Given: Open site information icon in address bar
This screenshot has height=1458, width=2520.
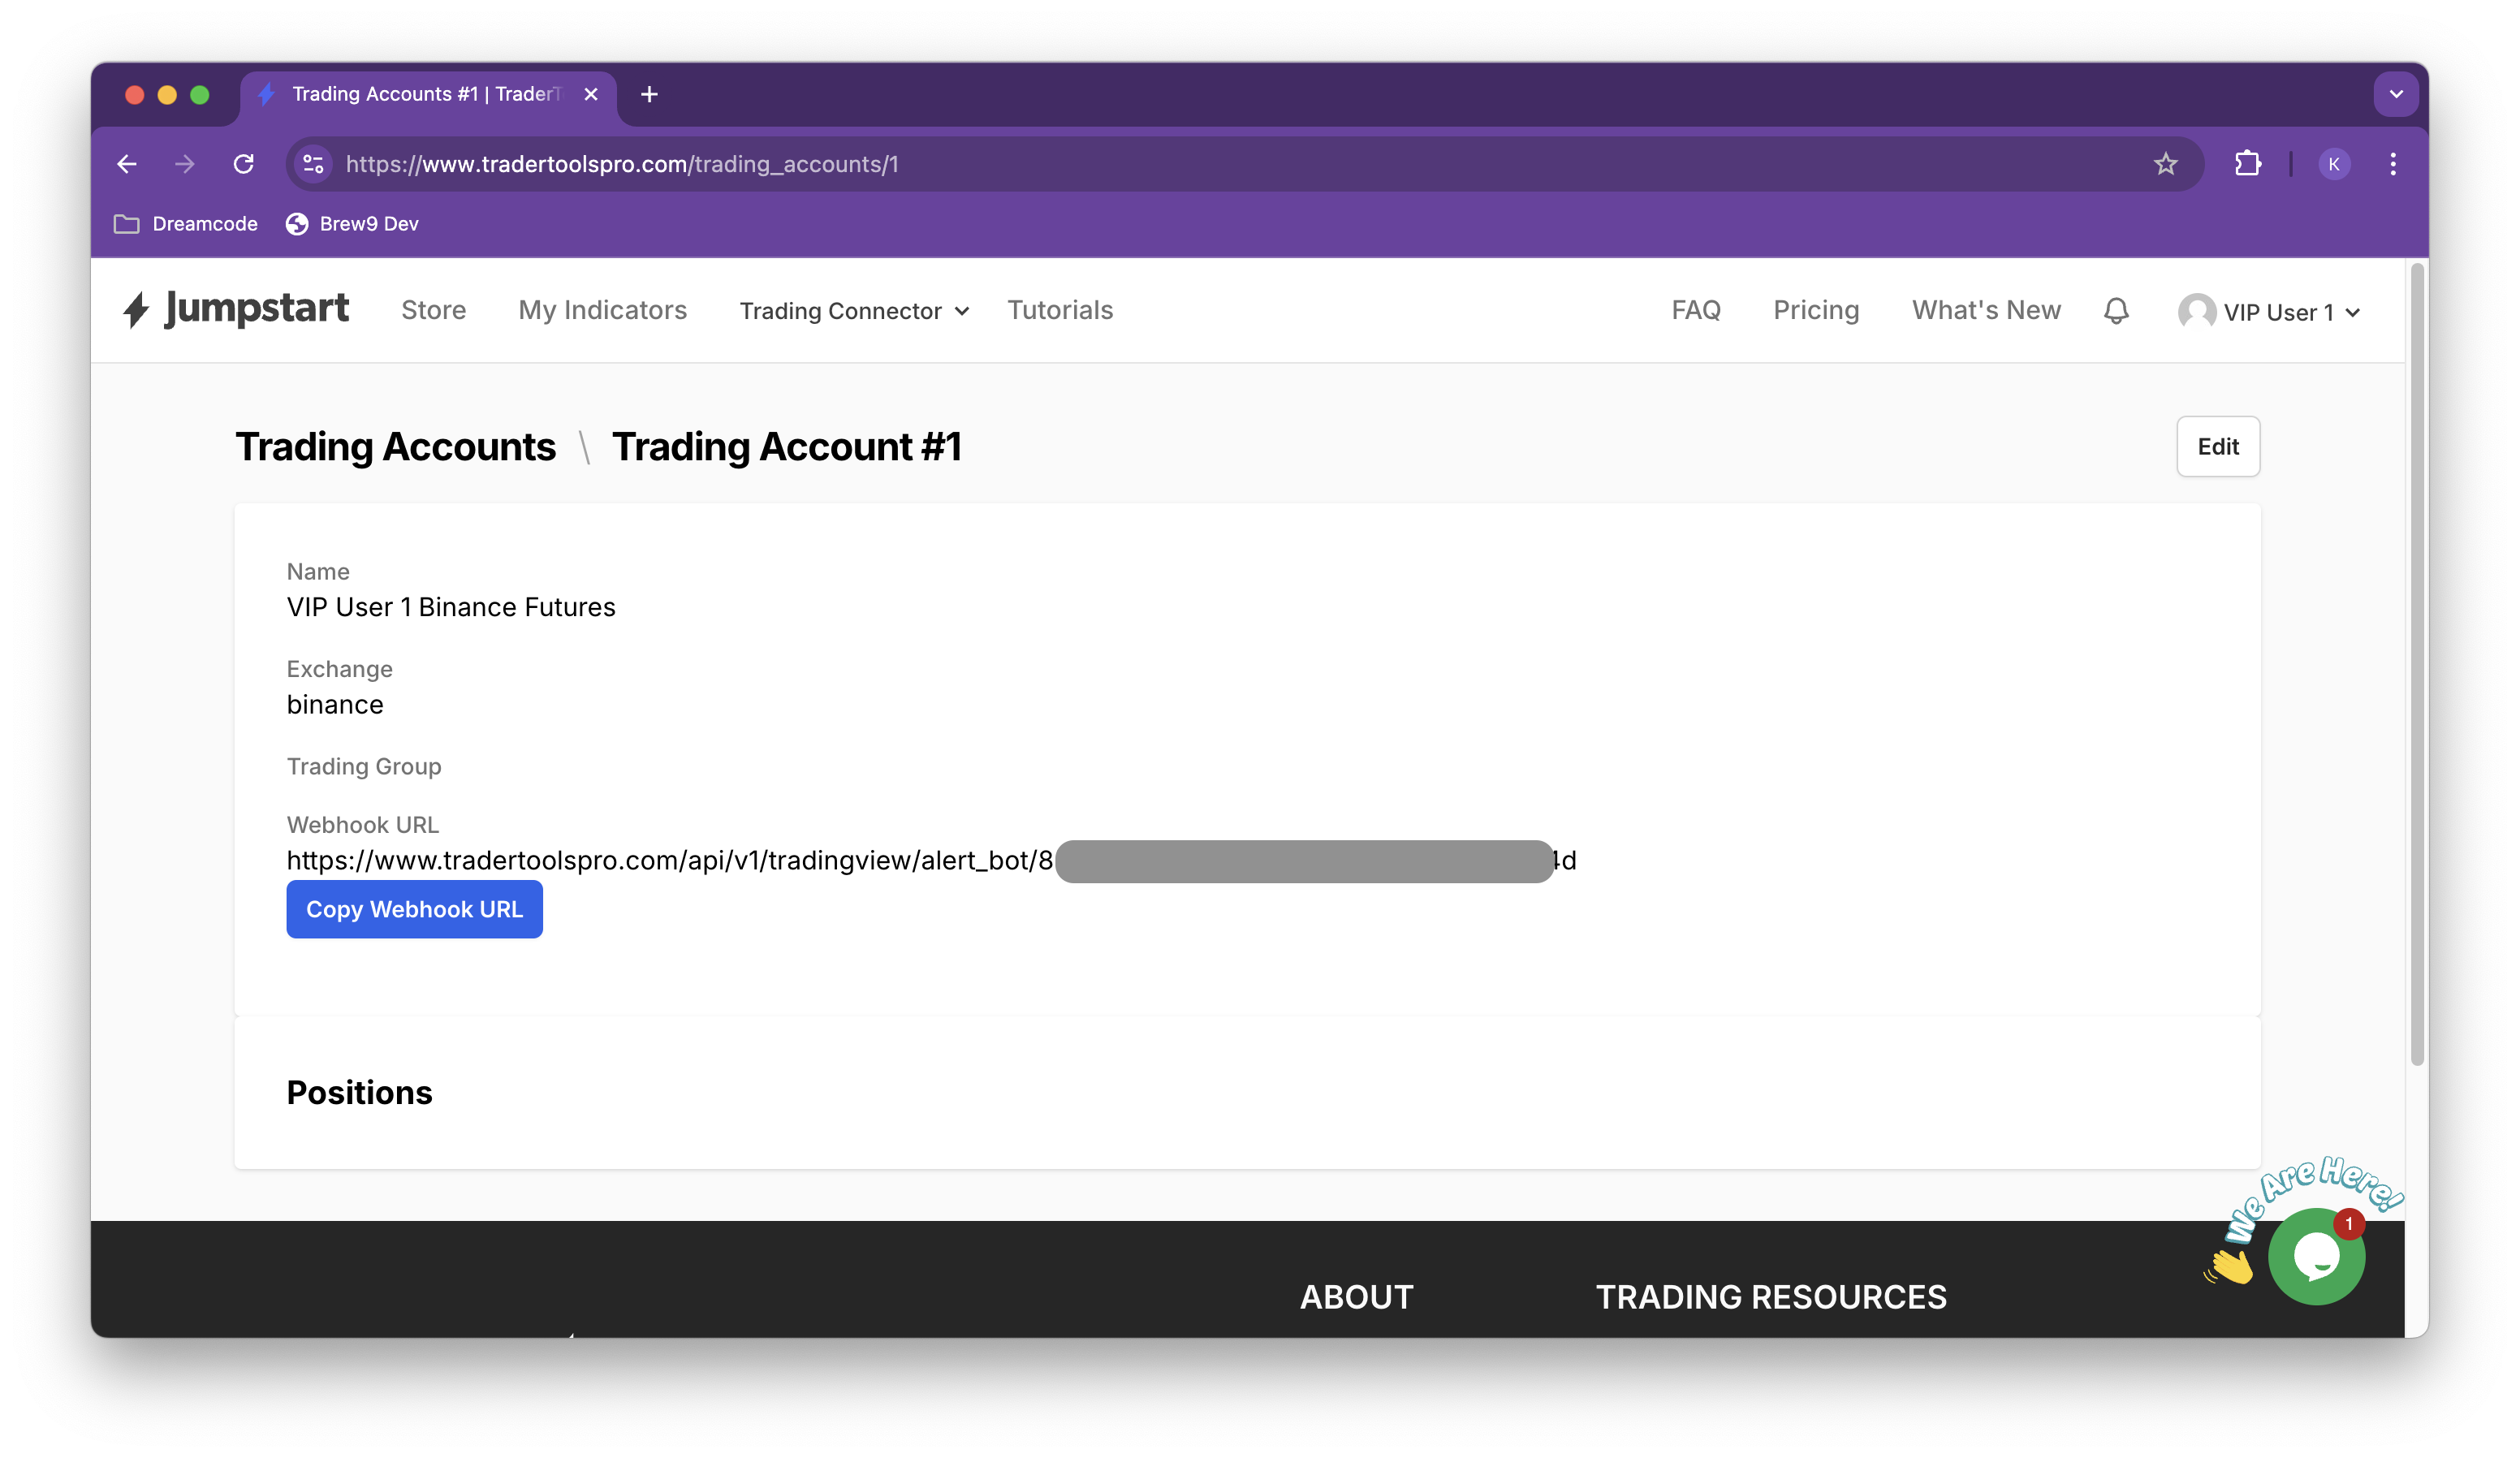Looking at the screenshot, I should 313,164.
